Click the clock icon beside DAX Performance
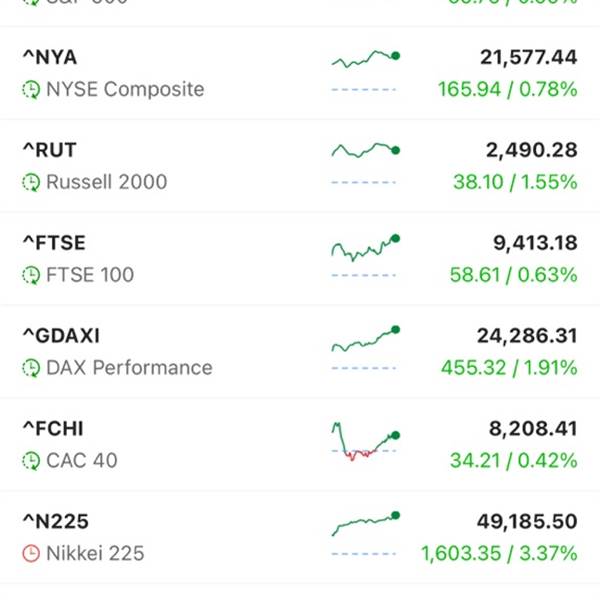 pyautogui.click(x=31, y=368)
